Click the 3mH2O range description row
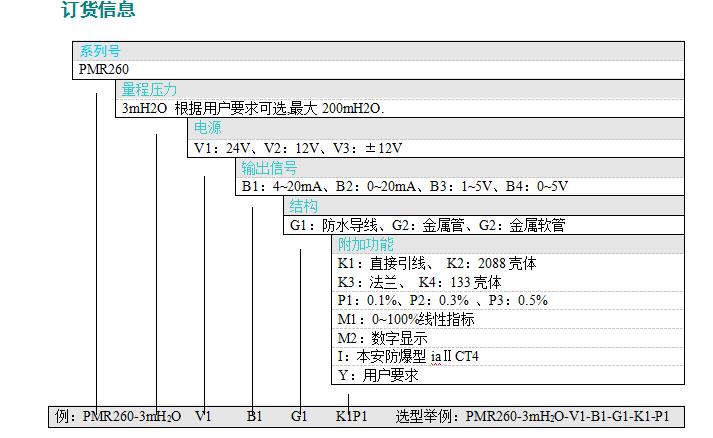 (252, 109)
